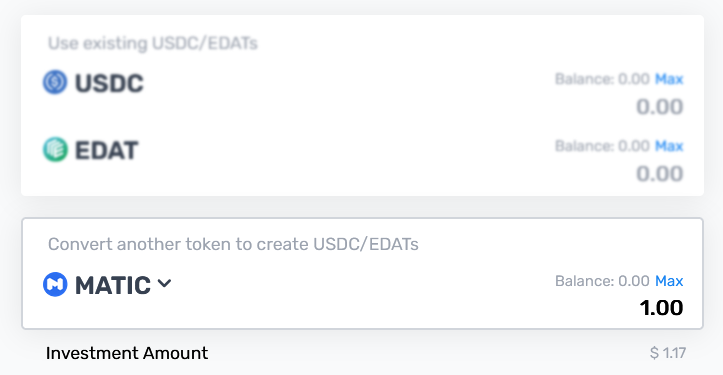Click the MATIC token icon
Screen dimensions: 723x375
[55, 284]
